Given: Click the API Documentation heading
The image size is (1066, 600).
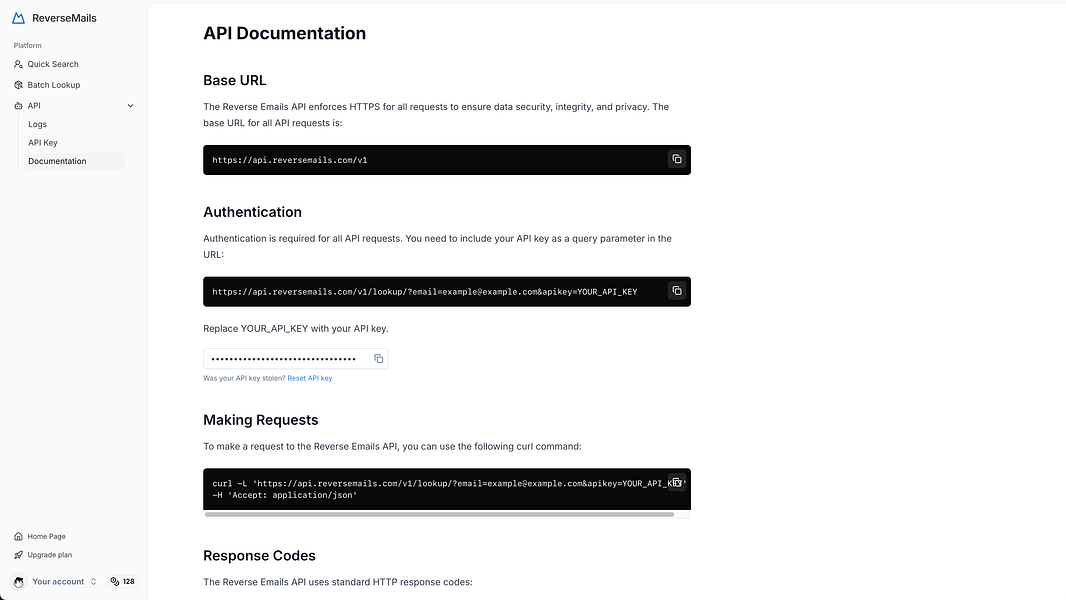Looking at the screenshot, I should click(x=284, y=33).
